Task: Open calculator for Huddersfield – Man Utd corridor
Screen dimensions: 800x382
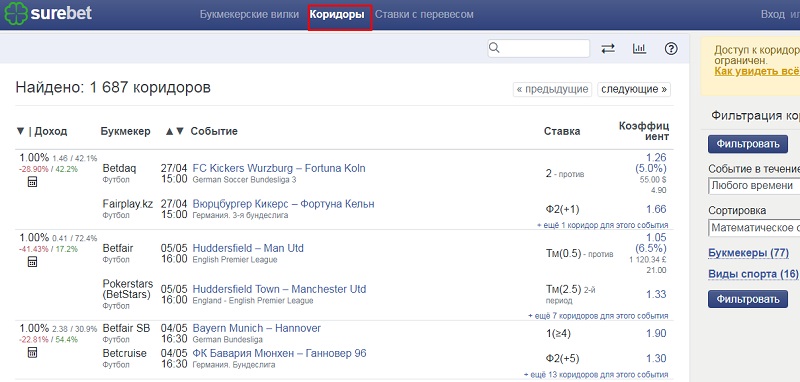Action: tap(32, 262)
